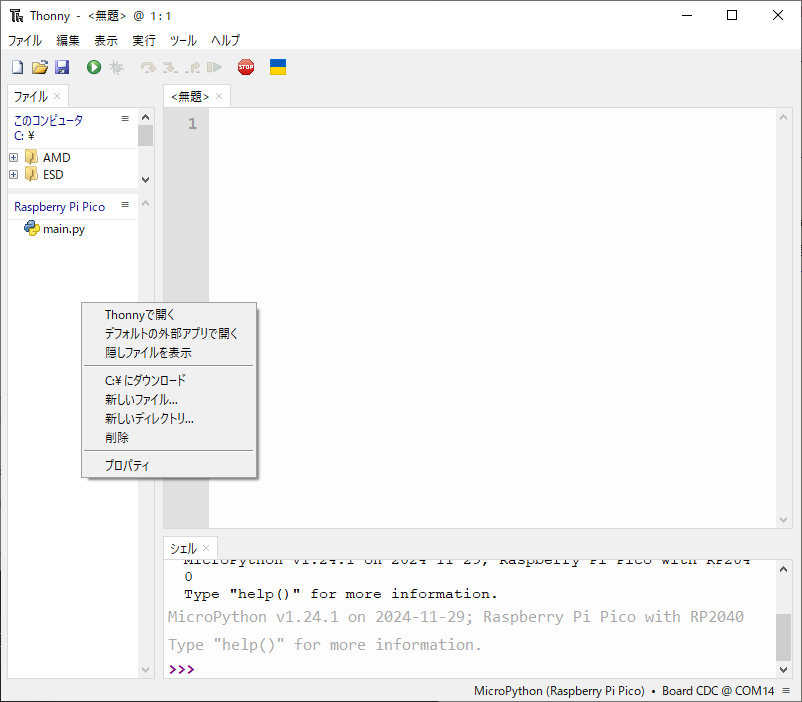Click up arrow of local files scrollbar
This screenshot has width=802, height=702.
pyautogui.click(x=146, y=117)
